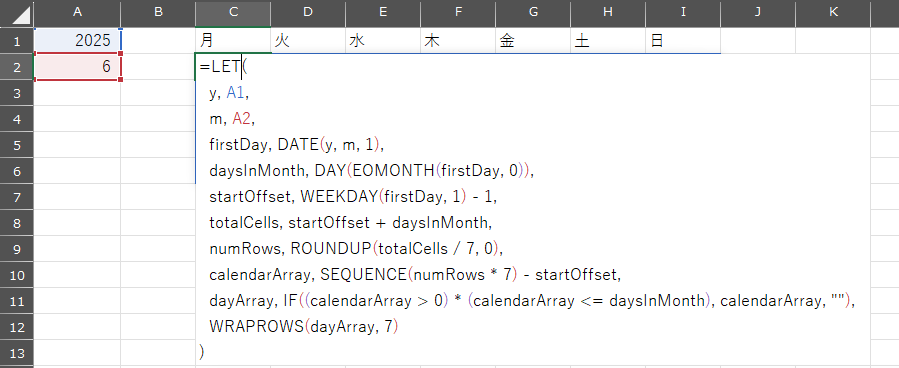Image resolution: width=899 pixels, height=368 pixels.
Task: Click cell I1 labeled 日
Action: pyautogui.click(x=683, y=41)
